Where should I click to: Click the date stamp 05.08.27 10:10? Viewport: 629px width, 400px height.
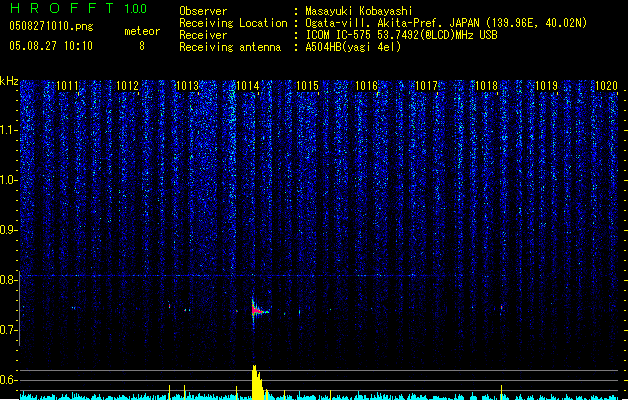point(51,46)
